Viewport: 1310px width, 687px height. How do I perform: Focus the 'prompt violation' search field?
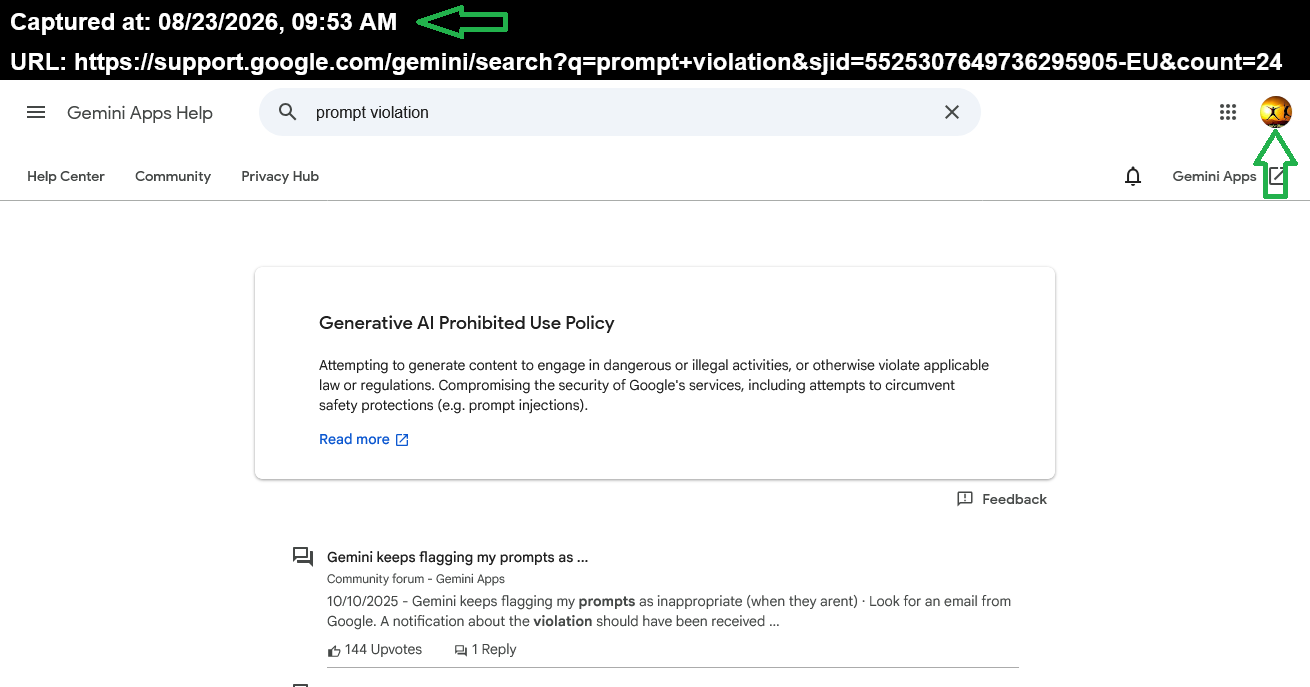[x=620, y=112]
